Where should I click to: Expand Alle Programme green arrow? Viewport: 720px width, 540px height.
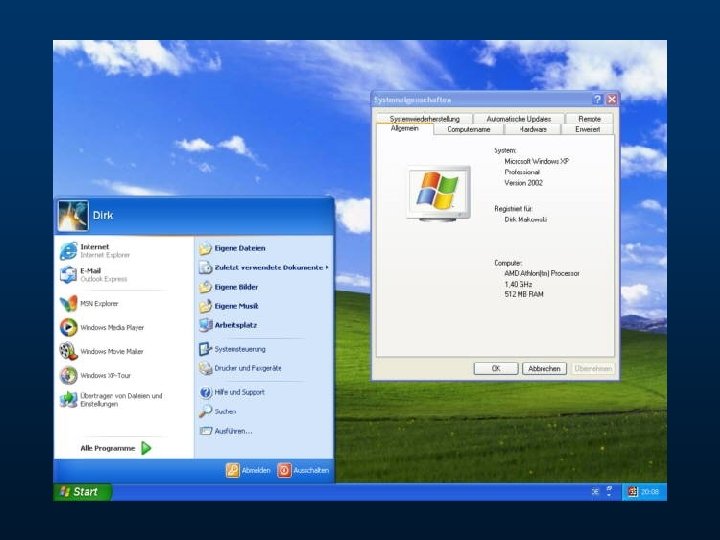tap(146, 448)
